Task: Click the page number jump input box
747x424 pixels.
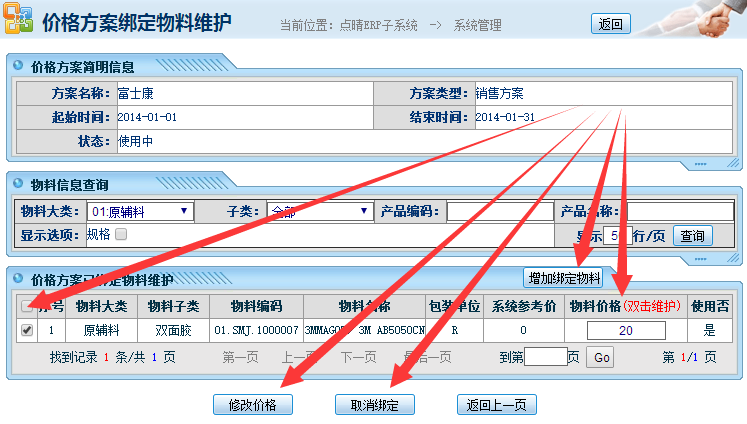Action: [x=545, y=357]
